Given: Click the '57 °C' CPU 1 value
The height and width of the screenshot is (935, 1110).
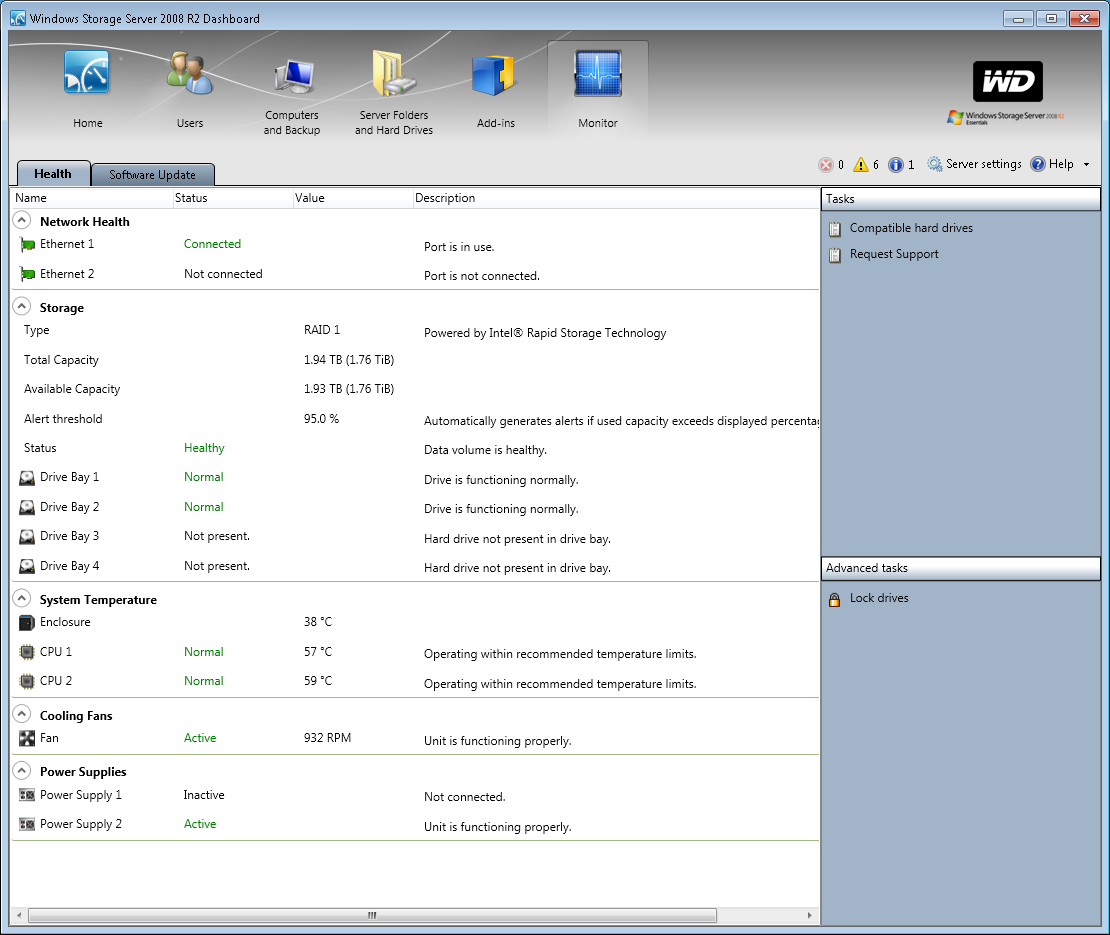Looking at the screenshot, I should [x=318, y=652].
